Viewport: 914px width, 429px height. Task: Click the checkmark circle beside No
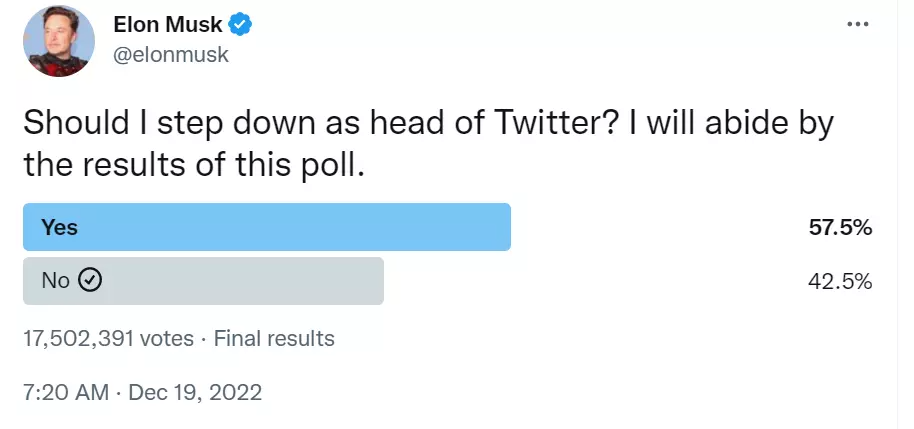[90, 281]
